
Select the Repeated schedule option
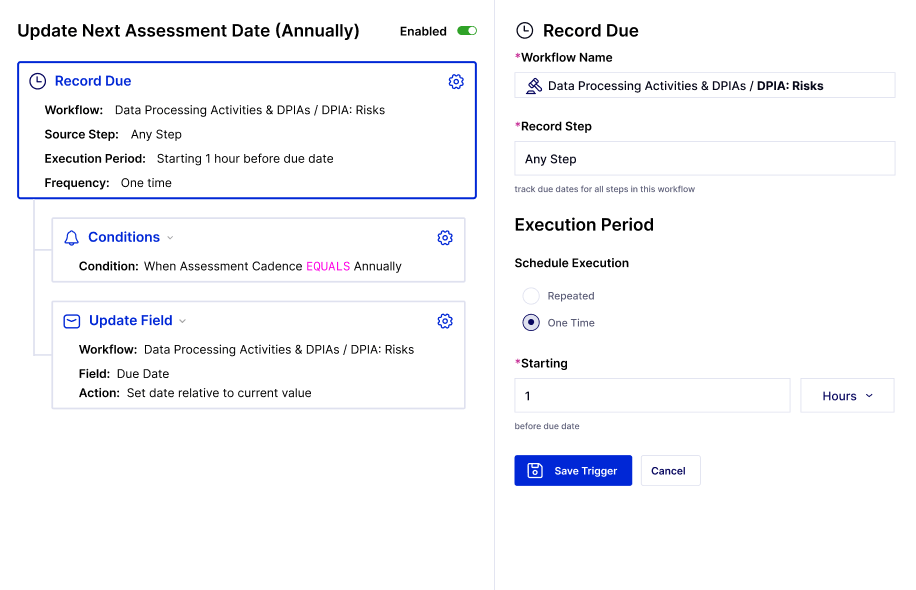click(531, 296)
